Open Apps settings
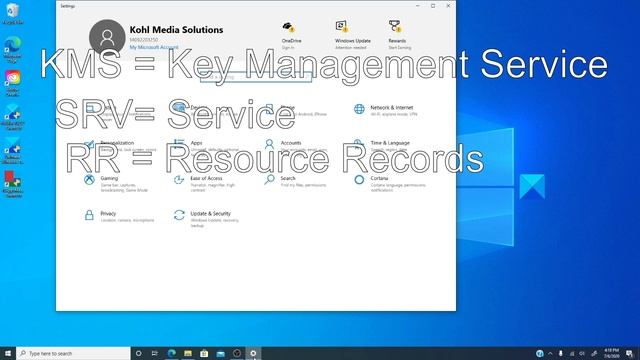The width and height of the screenshot is (640, 360). click(x=206, y=146)
